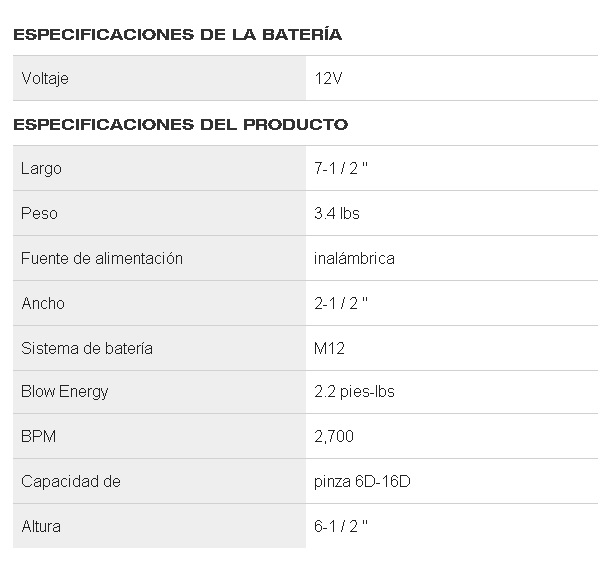The width and height of the screenshot is (613, 563).
Task: Click the 2.2 pies-lbs value
Action: tap(354, 391)
